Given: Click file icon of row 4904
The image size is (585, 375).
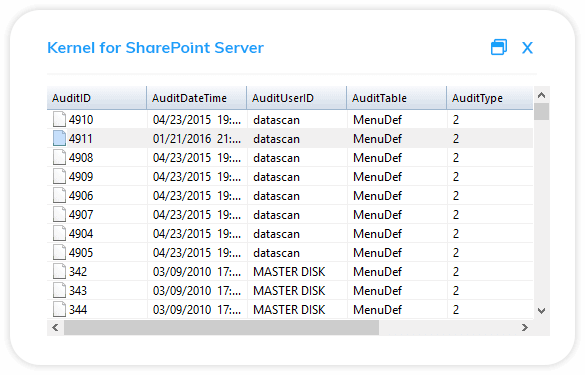Looking at the screenshot, I should pos(59,234).
